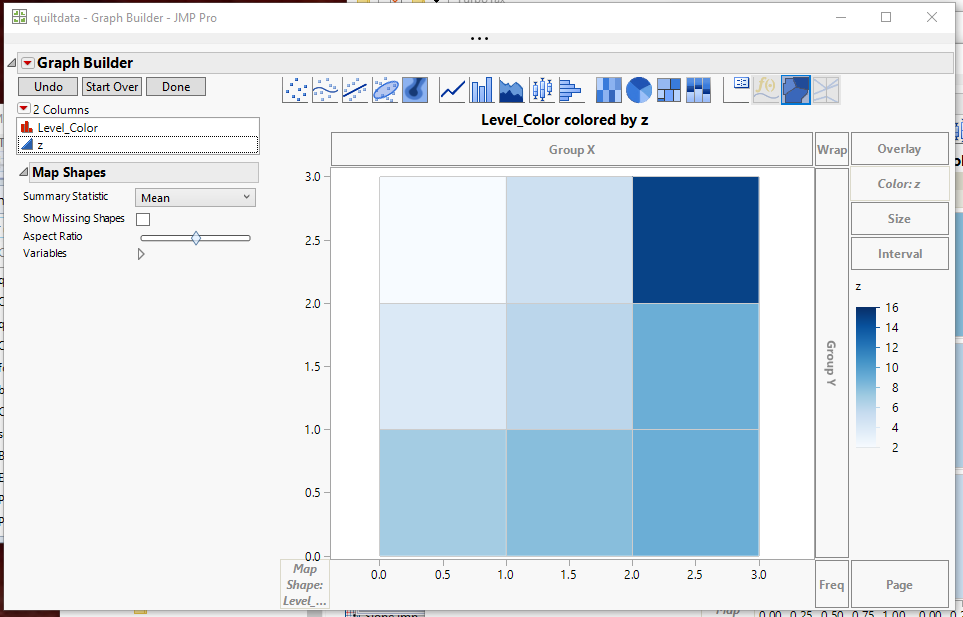Select the Contour element icon
Screen dimensions: 963x617
tap(415, 90)
